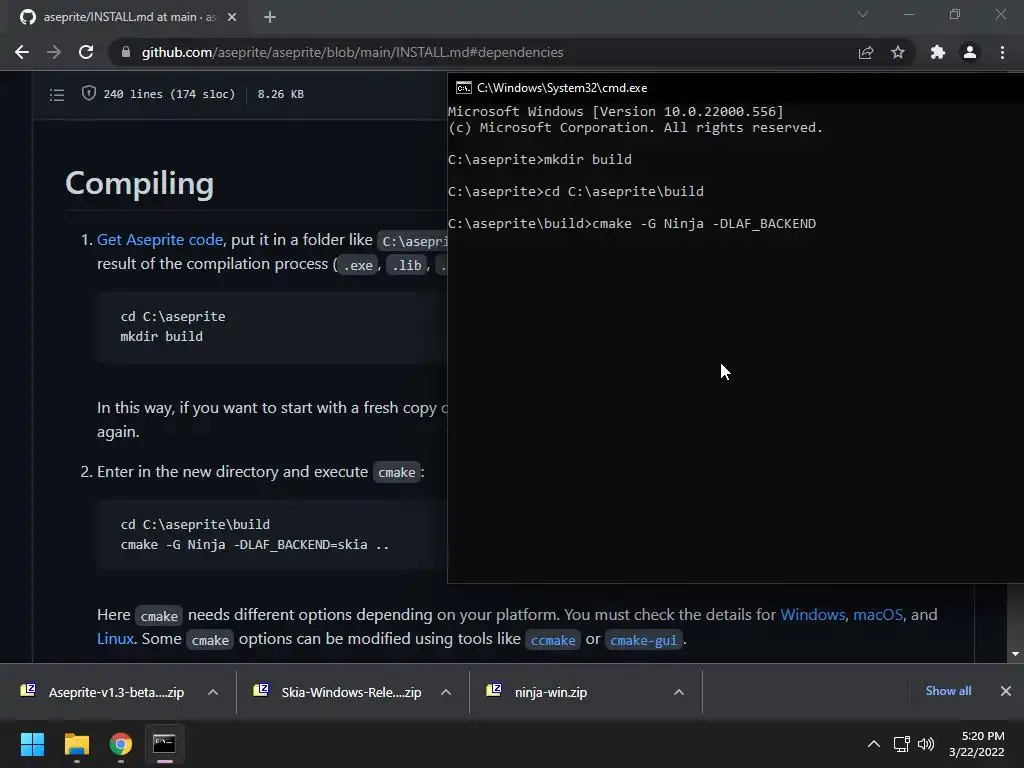Click the share page icon in address bar
This screenshot has height=768, width=1024.
click(x=866, y=52)
